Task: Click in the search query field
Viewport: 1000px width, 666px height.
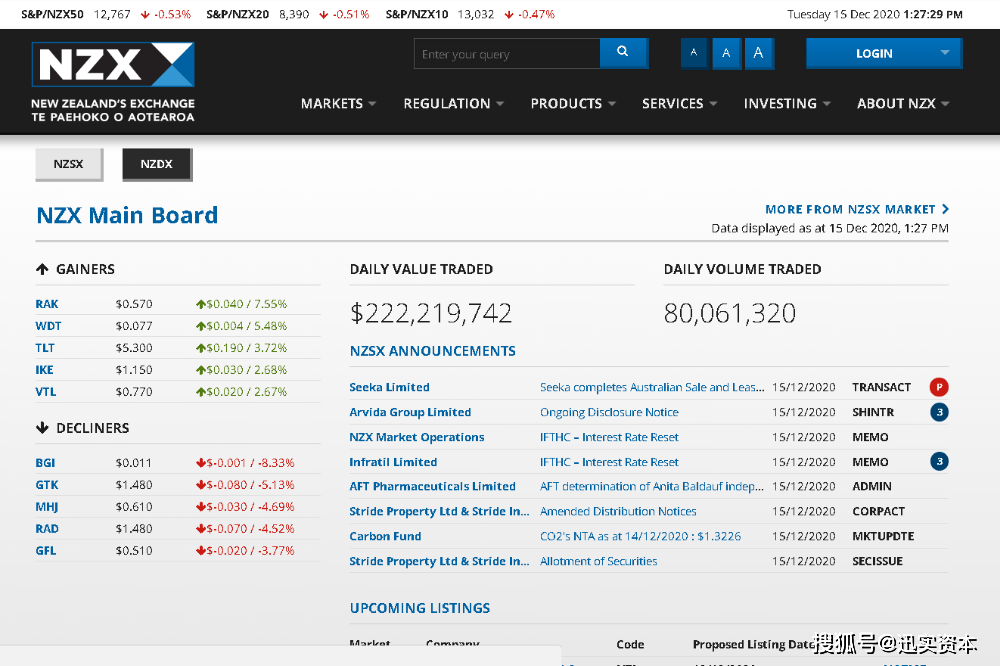Action: click(506, 54)
